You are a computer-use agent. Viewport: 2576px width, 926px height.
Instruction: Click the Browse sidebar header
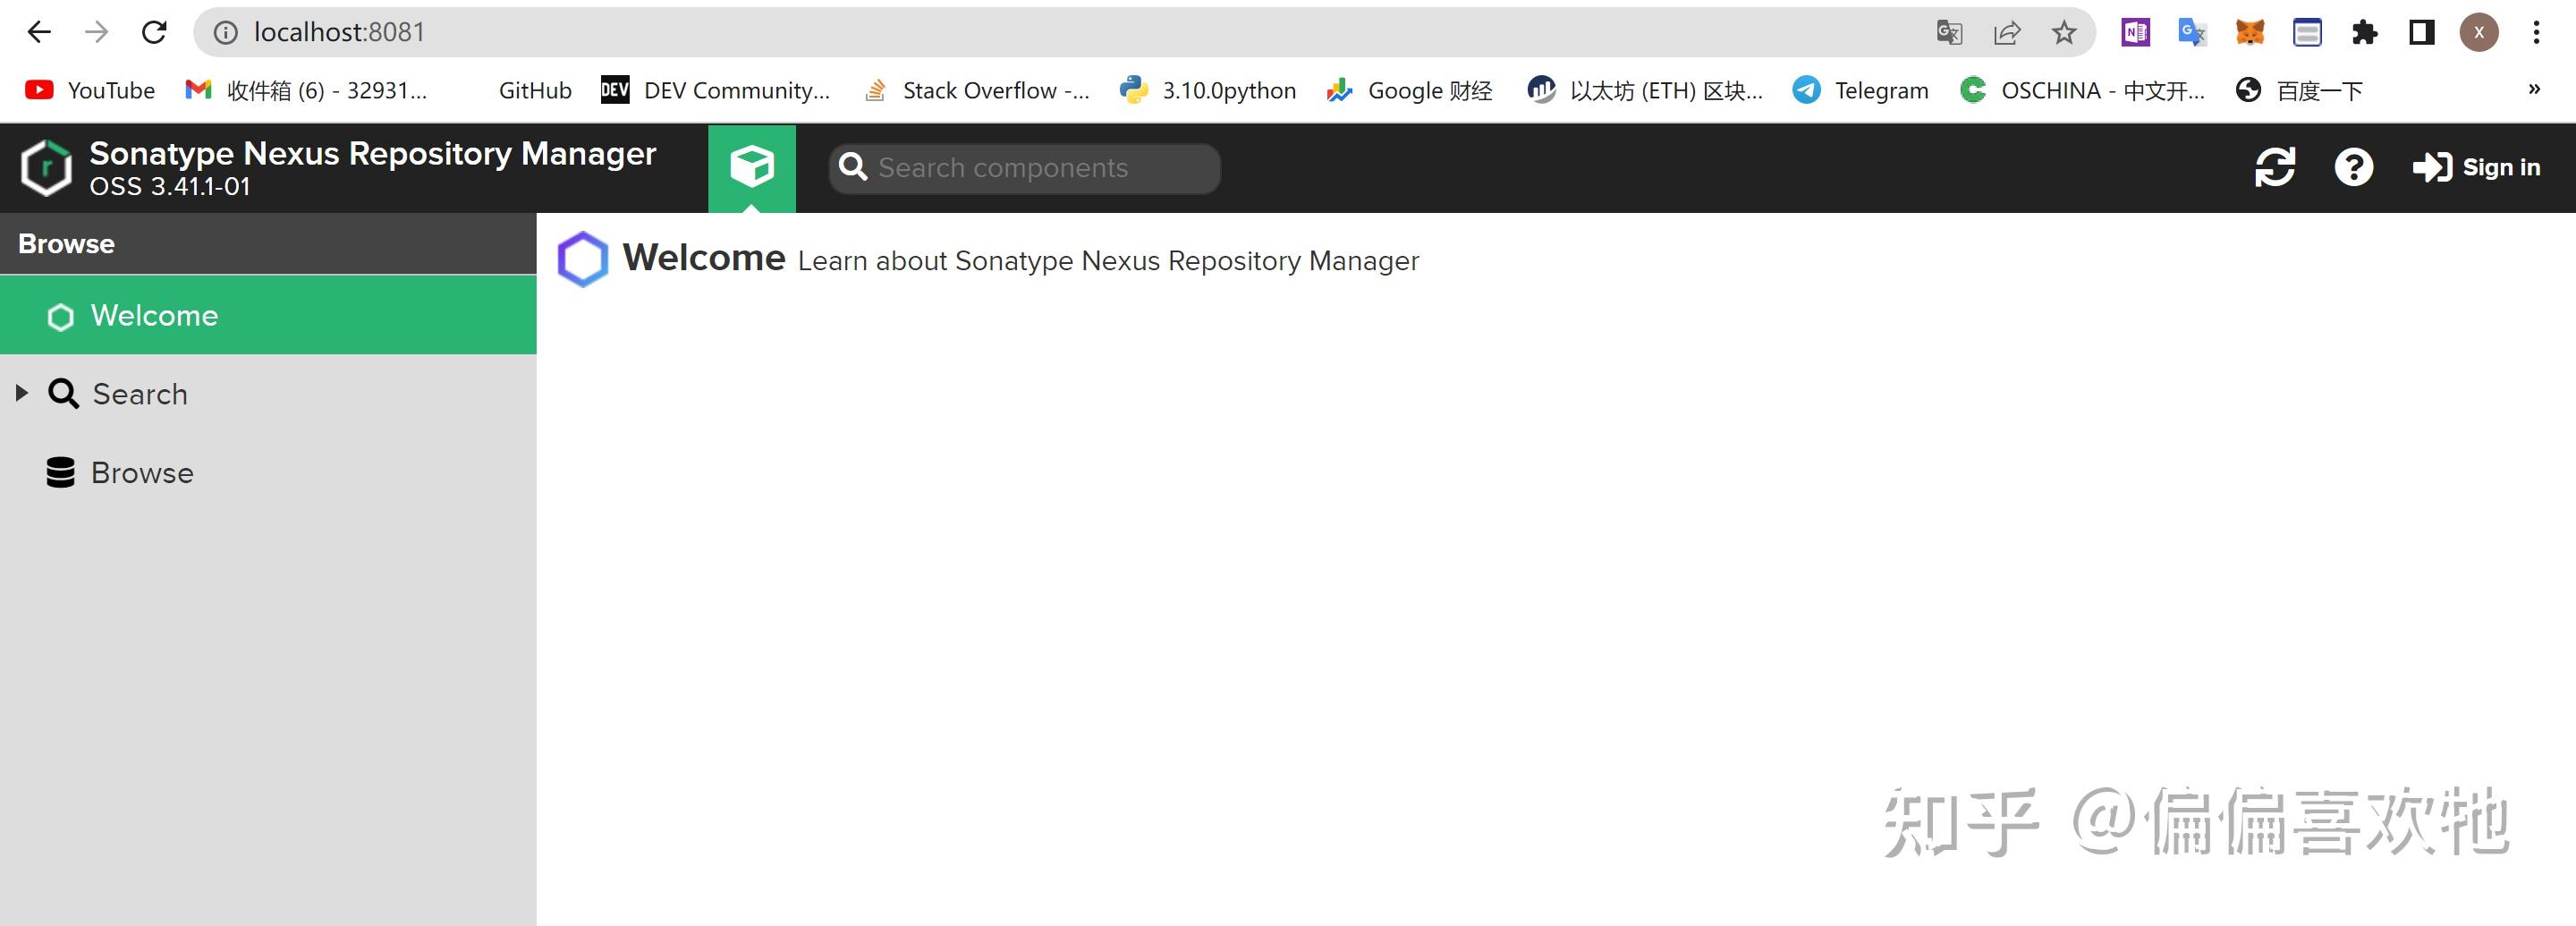pyautogui.click(x=268, y=243)
